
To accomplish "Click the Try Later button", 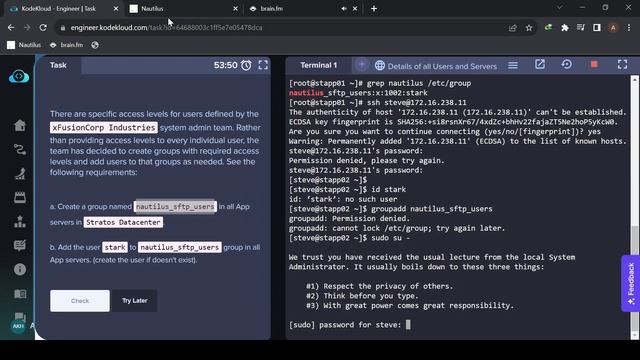I will (134, 301).
